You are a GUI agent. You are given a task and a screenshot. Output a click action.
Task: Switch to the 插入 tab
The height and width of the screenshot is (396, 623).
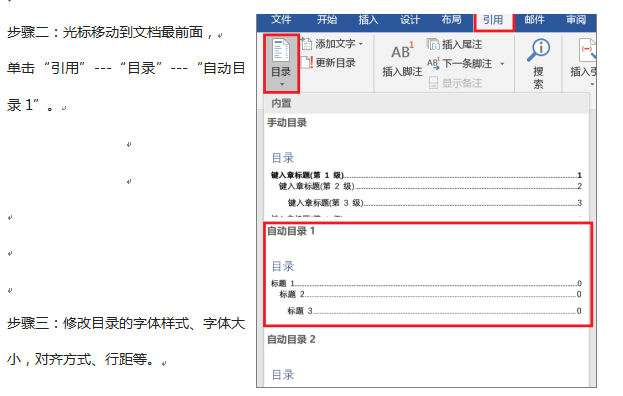[368, 19]
